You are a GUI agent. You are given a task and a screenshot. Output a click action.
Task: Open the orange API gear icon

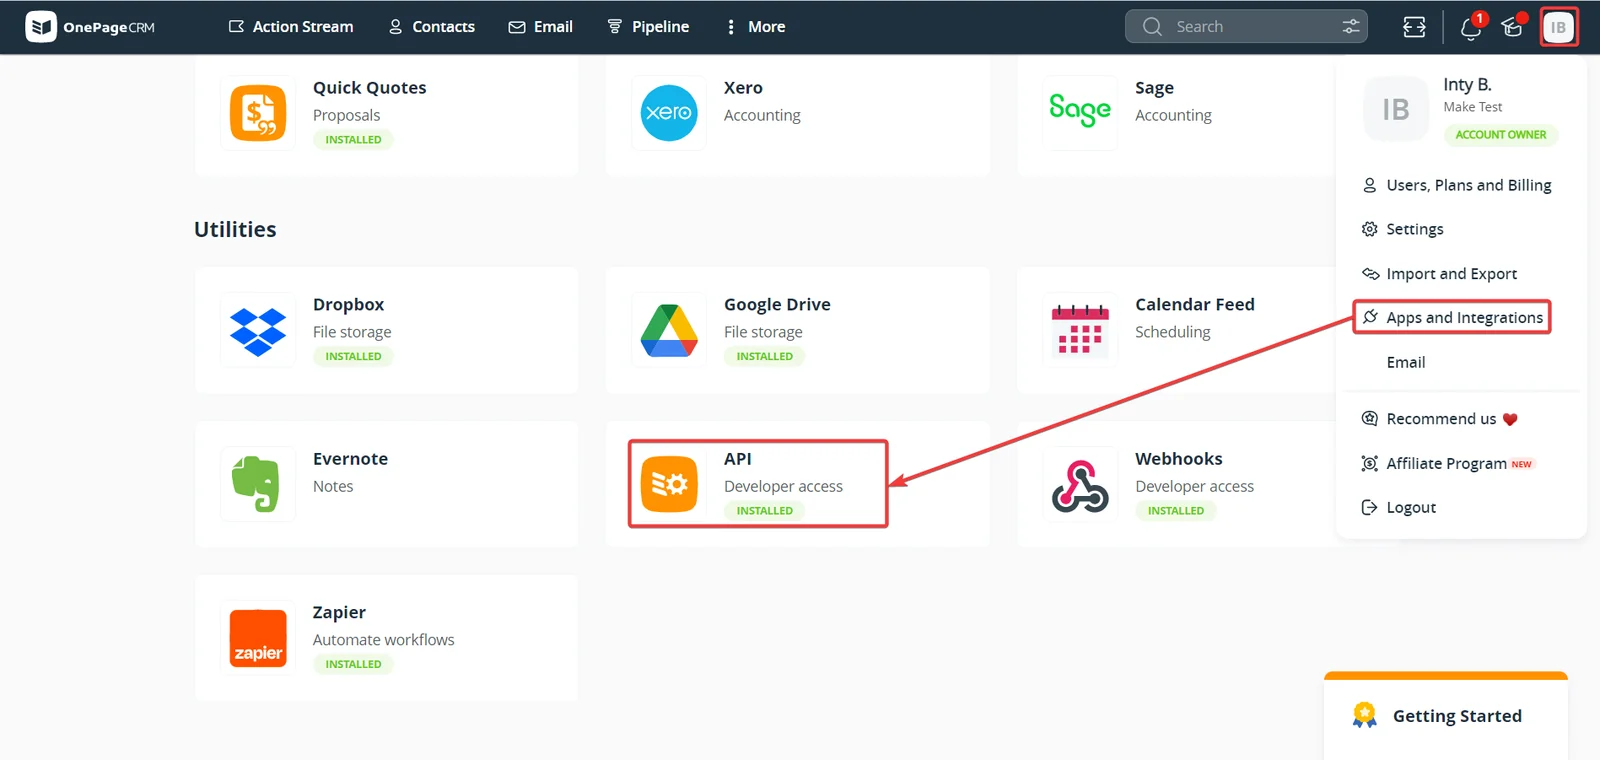[669, 484]
